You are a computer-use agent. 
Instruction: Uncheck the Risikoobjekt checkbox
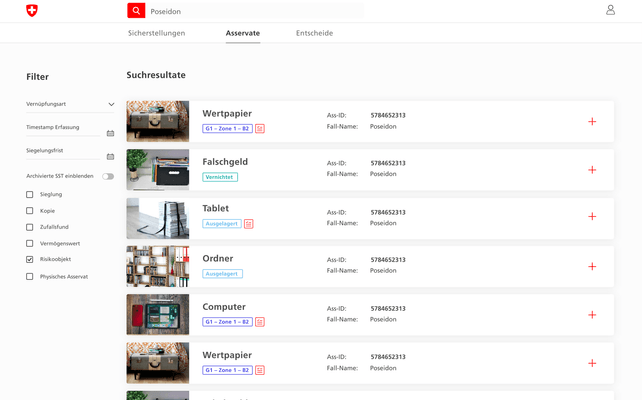(30, 260)
